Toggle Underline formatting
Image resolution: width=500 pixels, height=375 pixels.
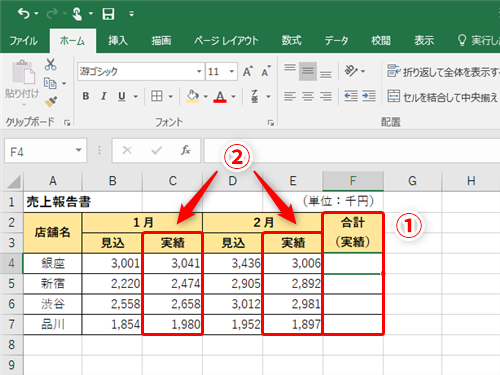tap(122, 96)
